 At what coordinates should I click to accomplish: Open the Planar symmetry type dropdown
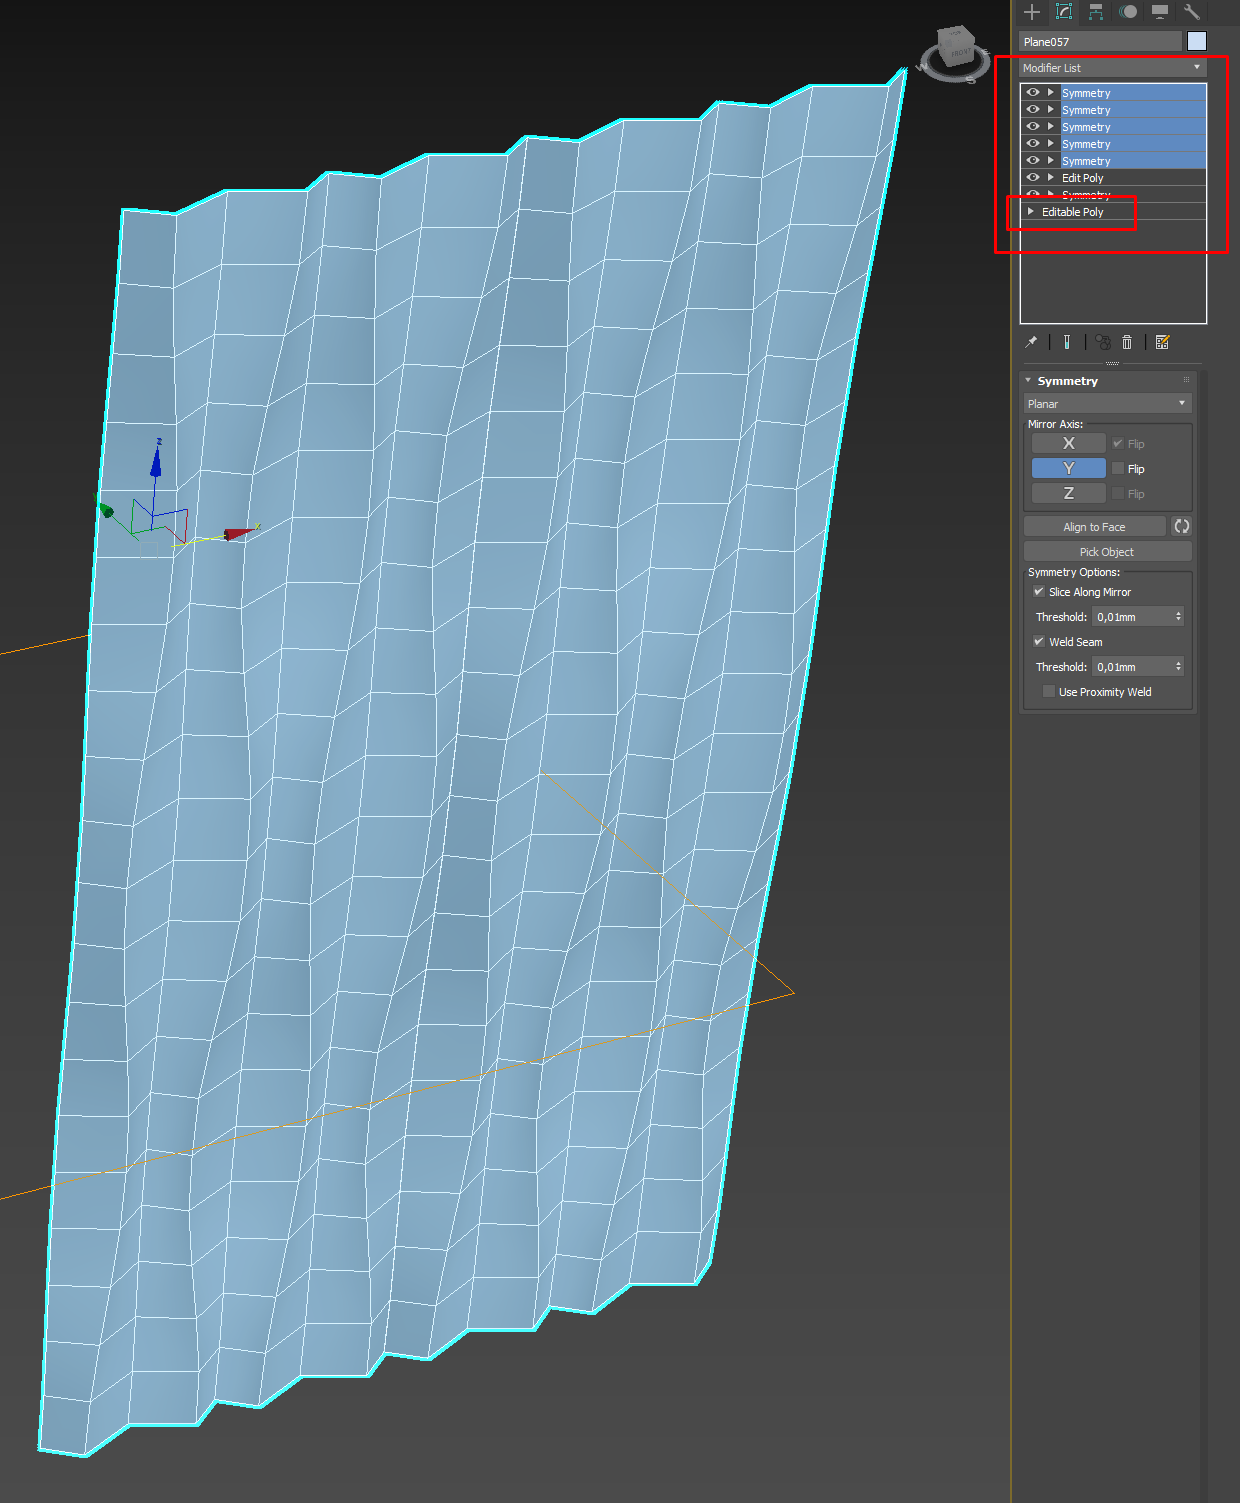point(1107,404)
